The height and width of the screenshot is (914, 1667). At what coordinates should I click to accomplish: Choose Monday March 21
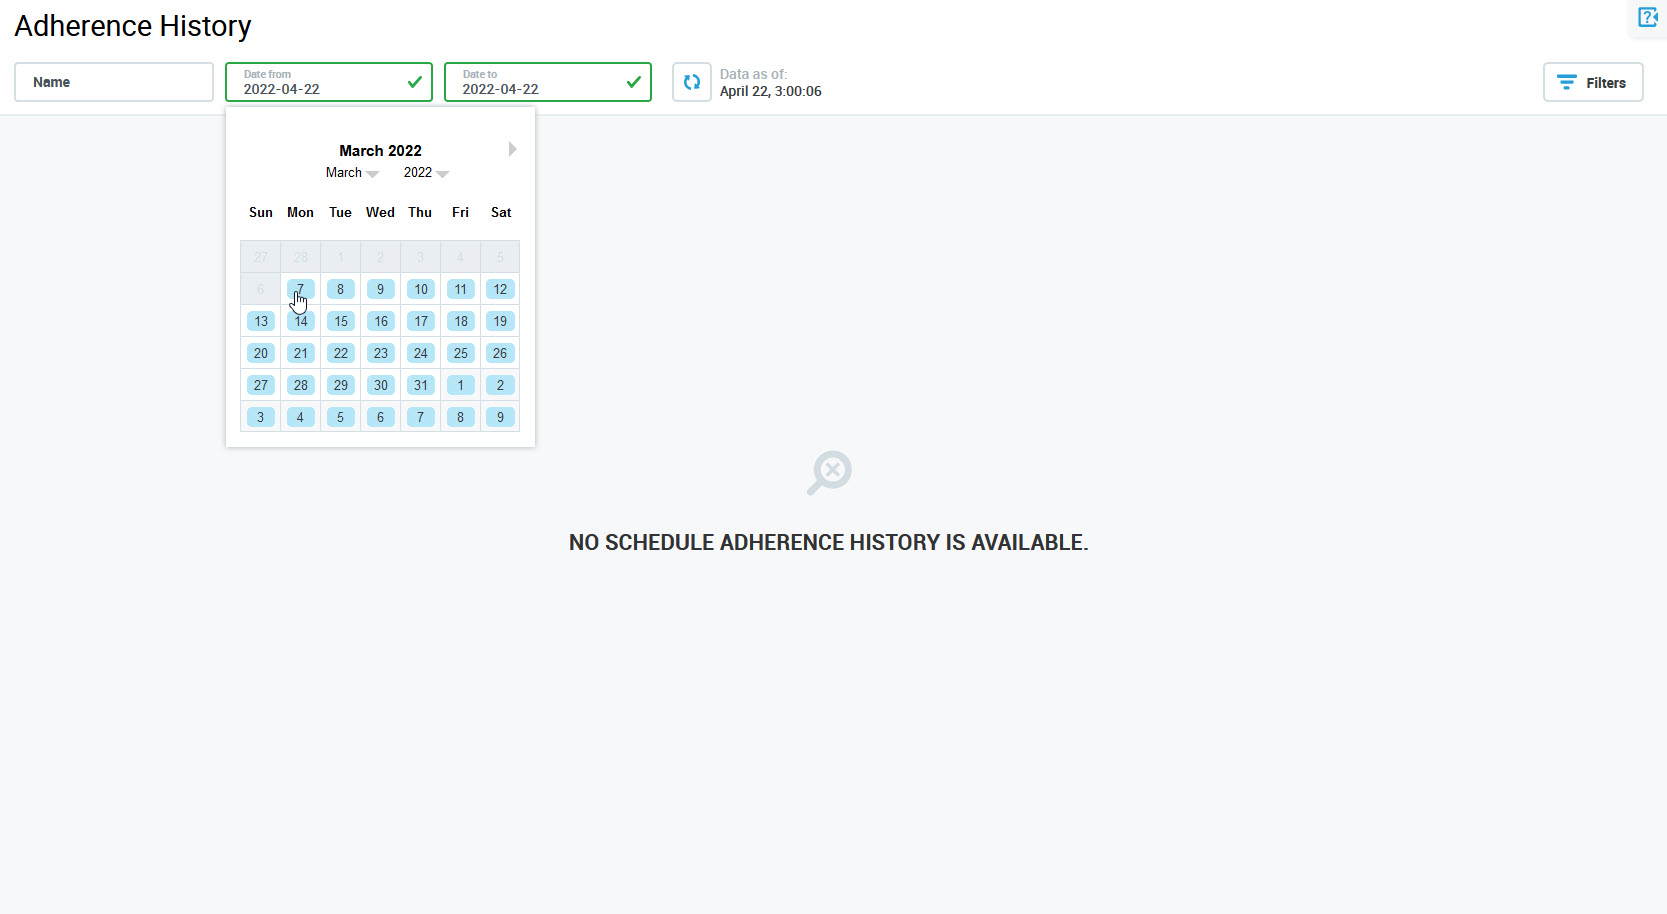click(301, 353)
